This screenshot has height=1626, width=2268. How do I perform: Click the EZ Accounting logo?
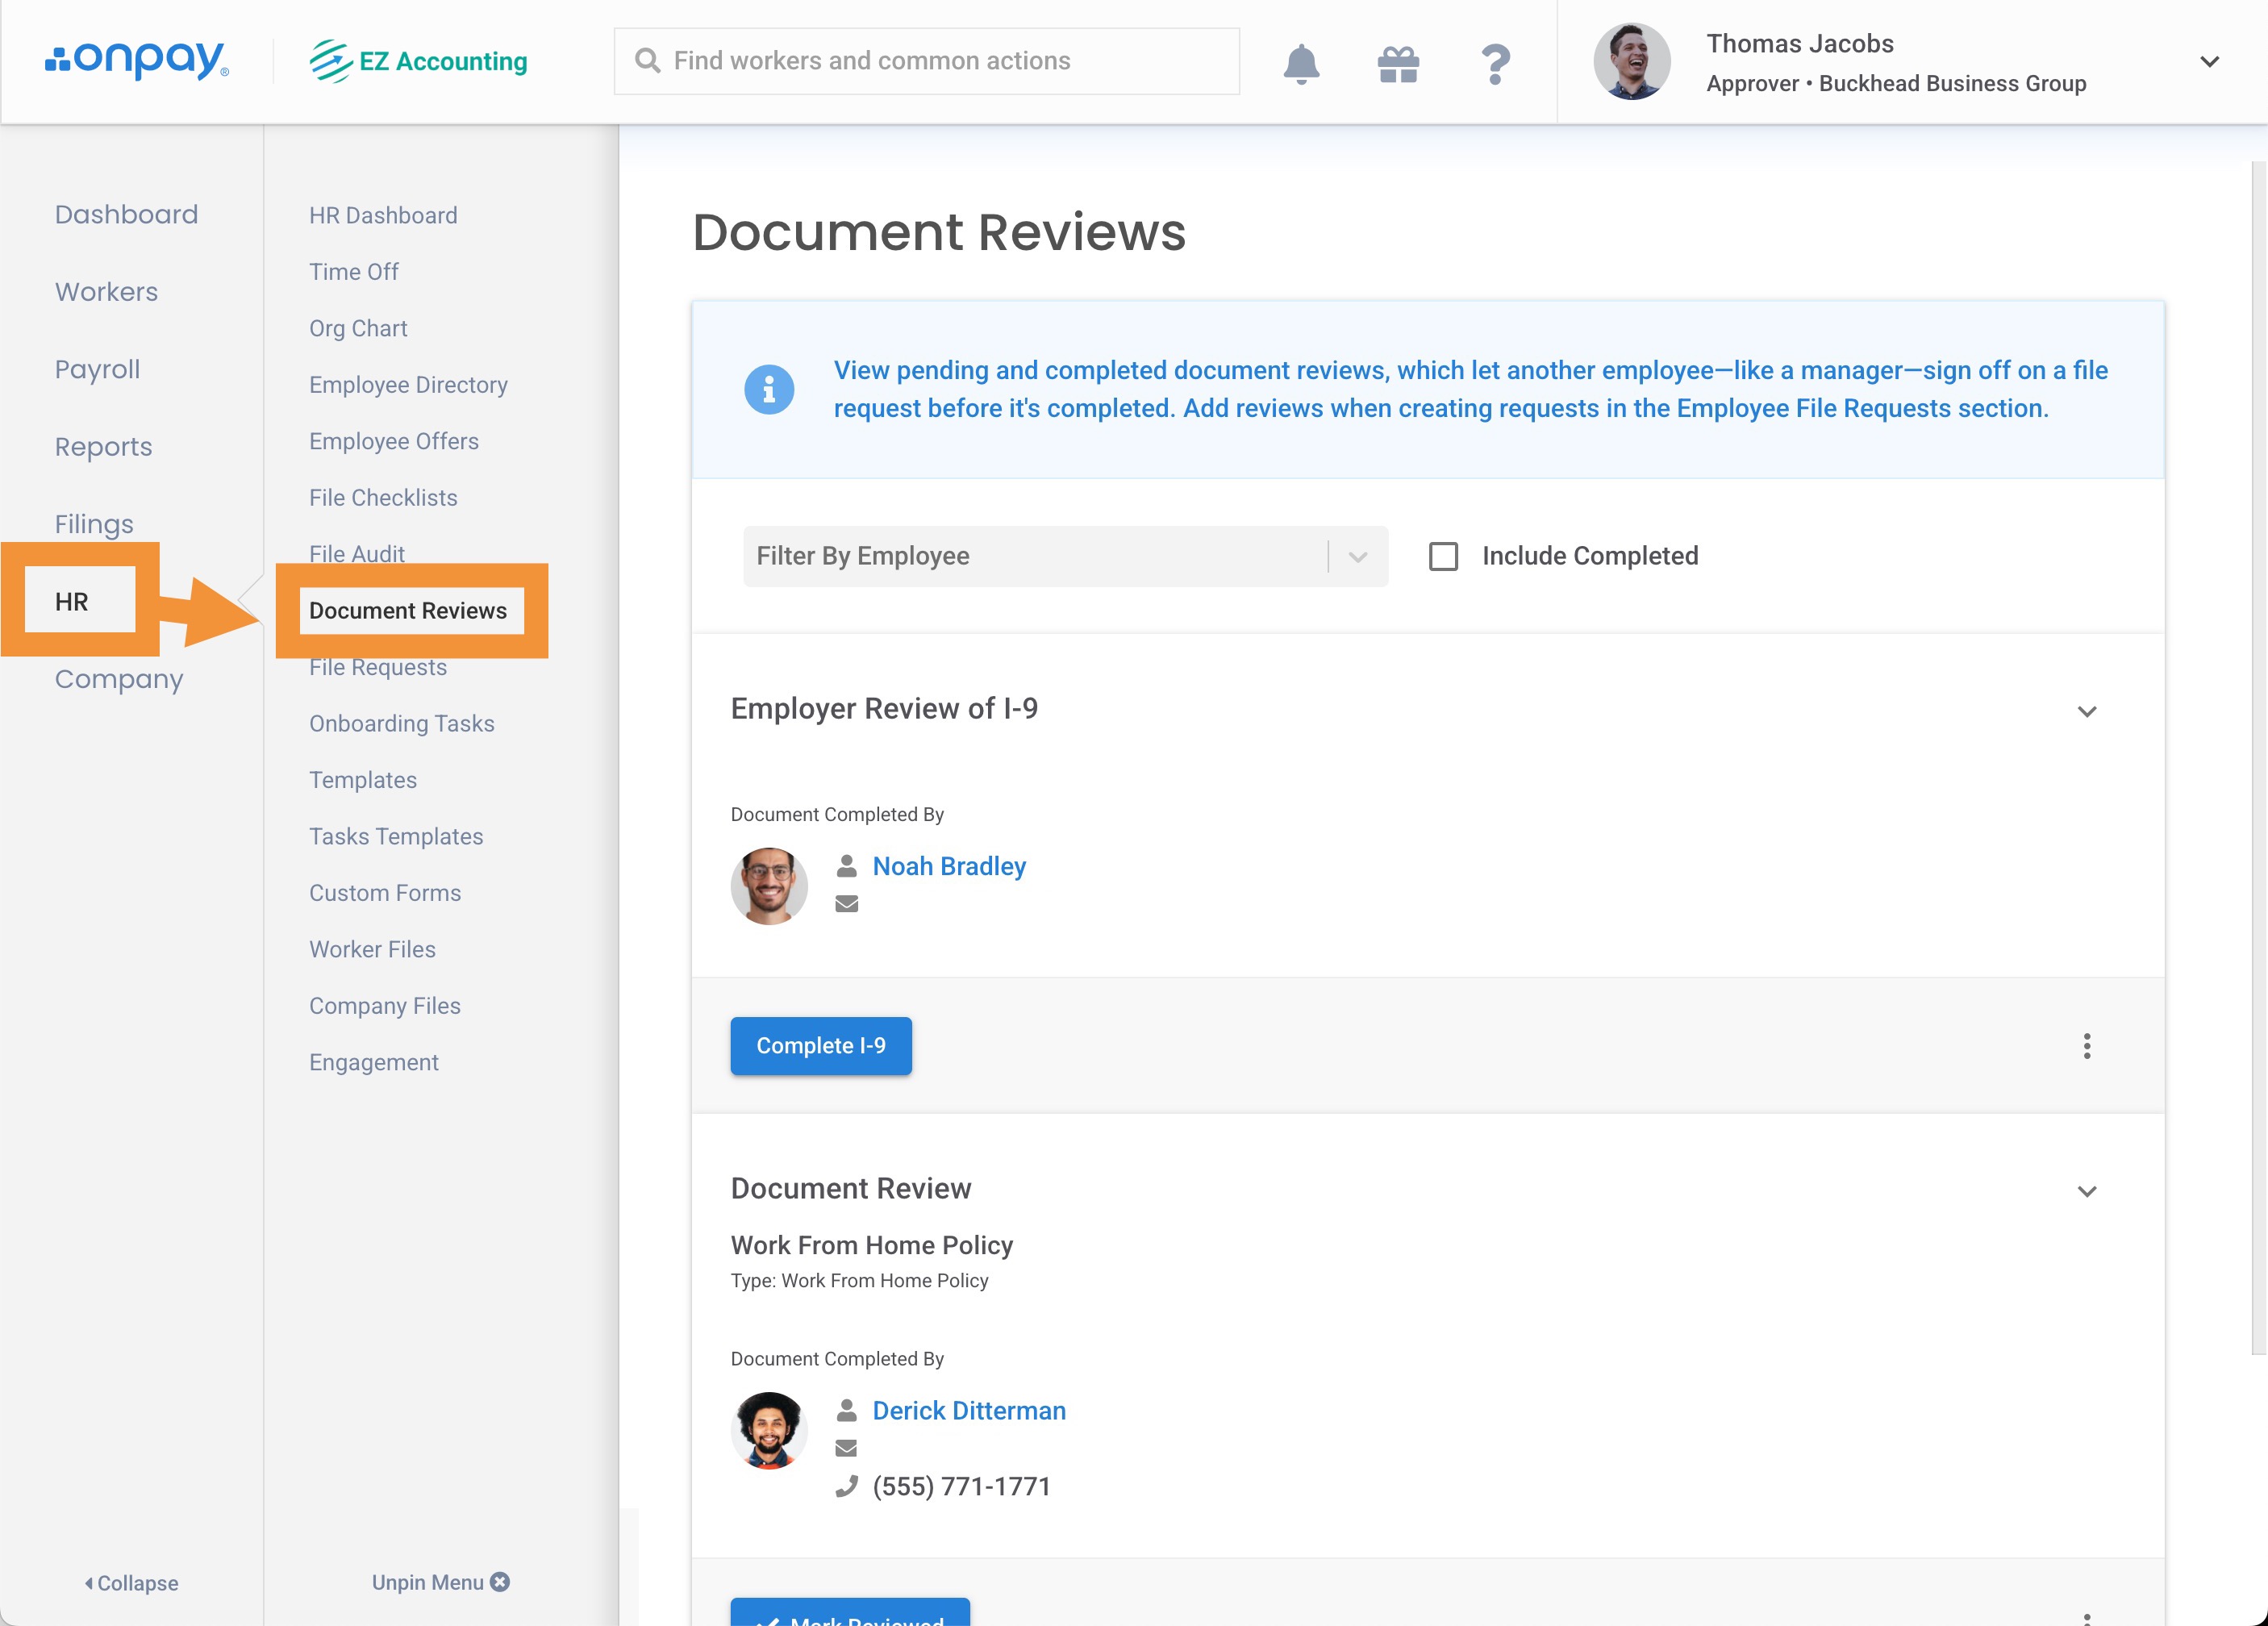pyautogui.click(x=418, y=61)
